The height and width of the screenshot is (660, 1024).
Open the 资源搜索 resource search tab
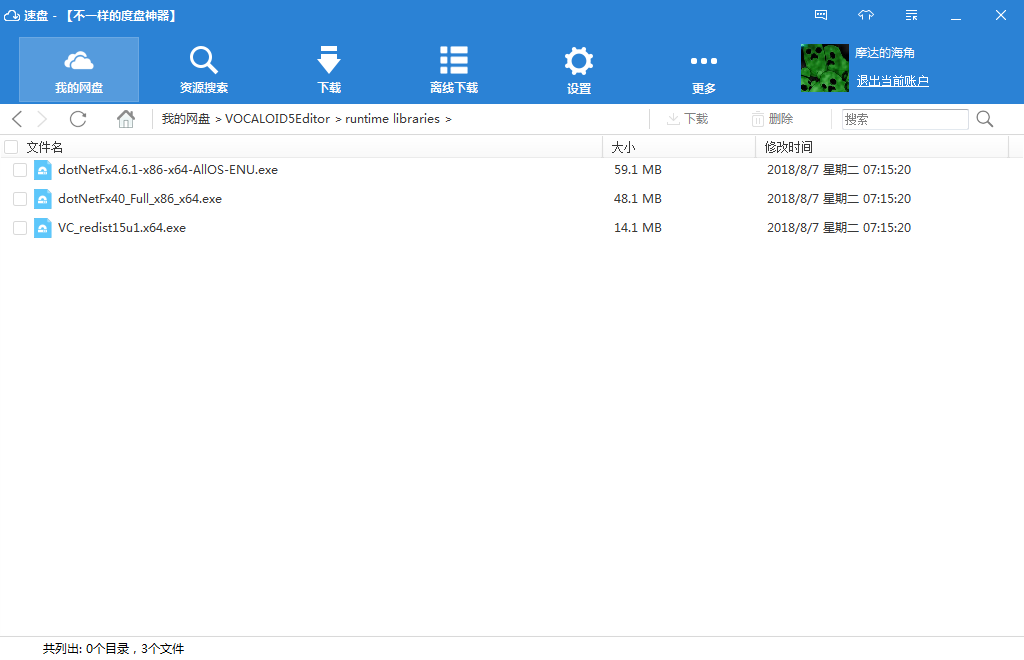tap(204, 70)
